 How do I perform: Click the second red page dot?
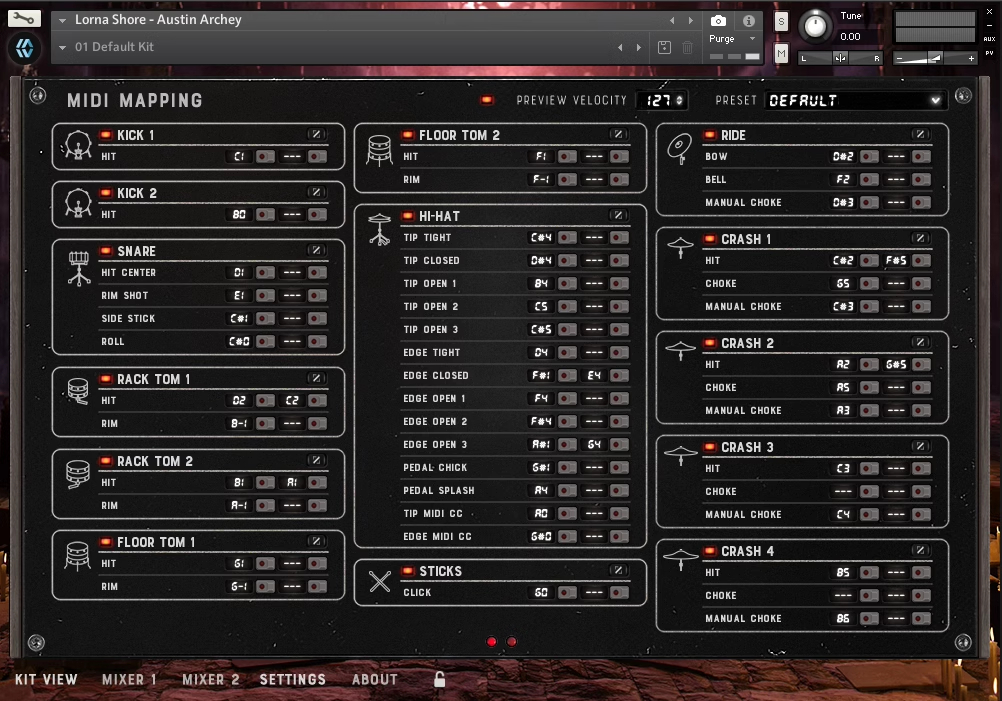[512, 642]
